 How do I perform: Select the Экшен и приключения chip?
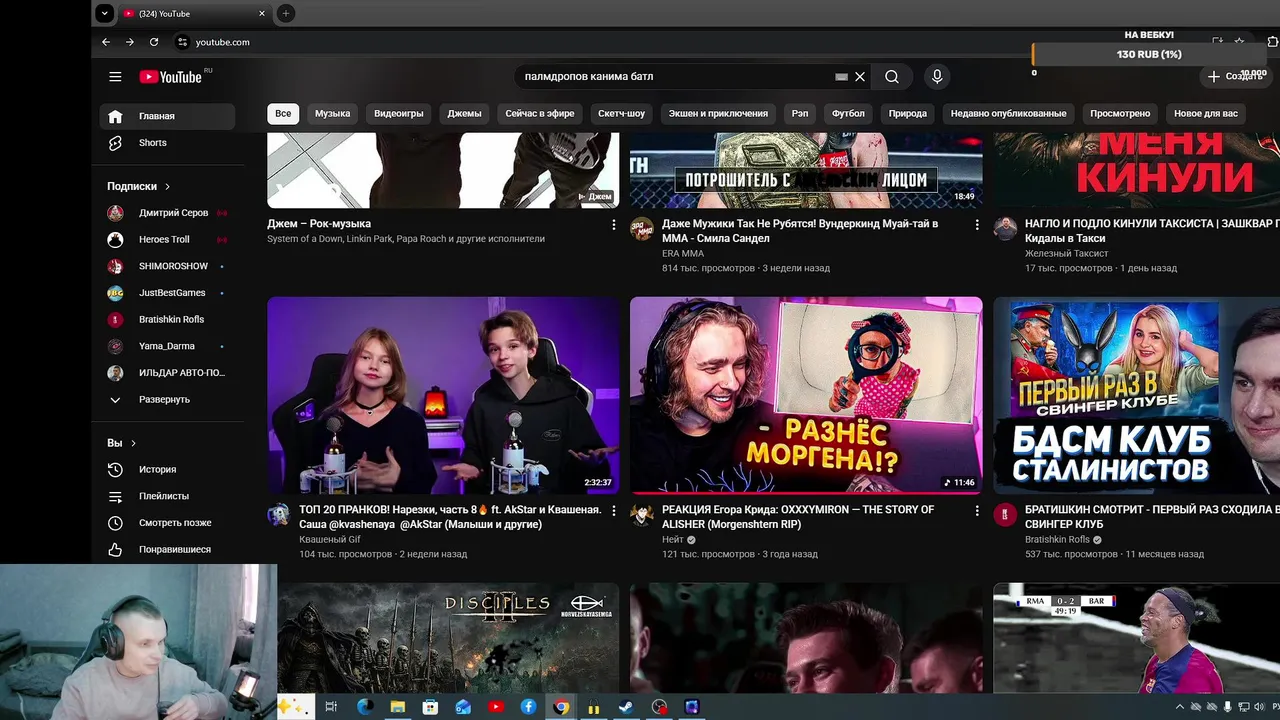pyautogui.click(x=718, y=113)
